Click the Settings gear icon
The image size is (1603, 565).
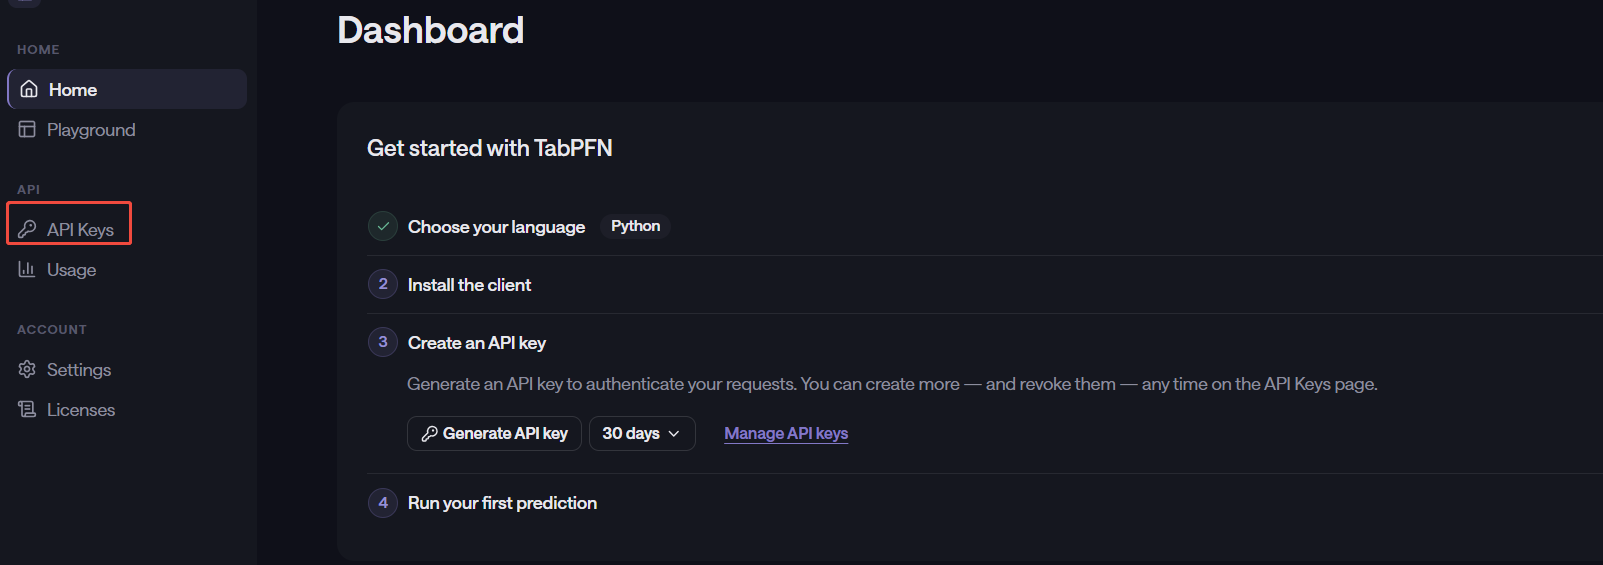[x=27, y=369]
